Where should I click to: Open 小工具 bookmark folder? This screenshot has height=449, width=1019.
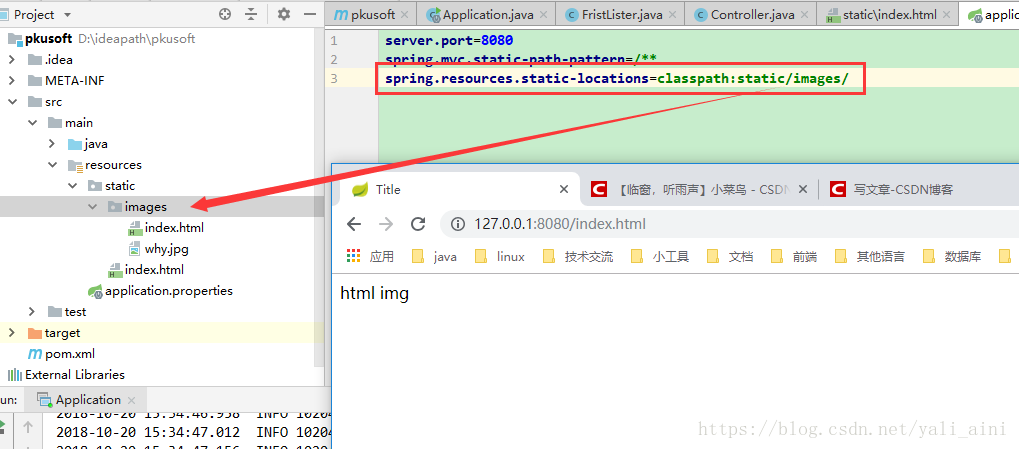click(x=660, y=257)
